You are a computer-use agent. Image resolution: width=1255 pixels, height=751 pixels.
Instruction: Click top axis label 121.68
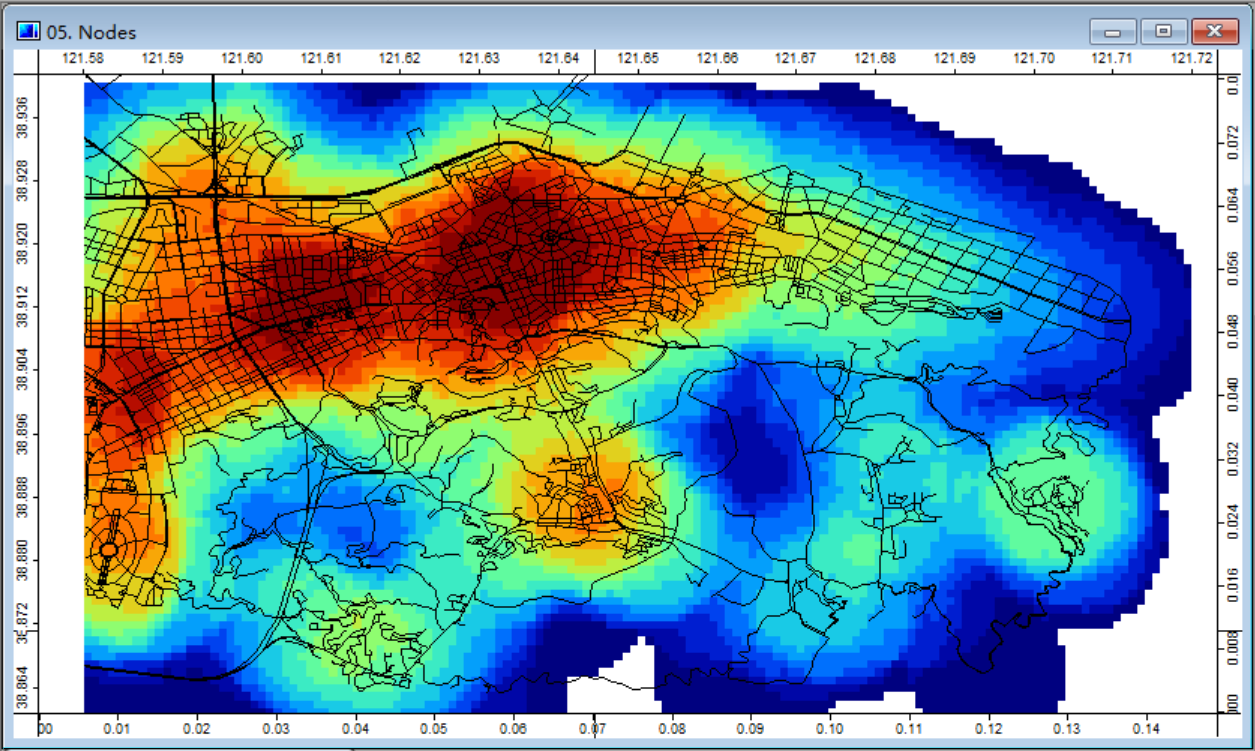click(875, 58)
